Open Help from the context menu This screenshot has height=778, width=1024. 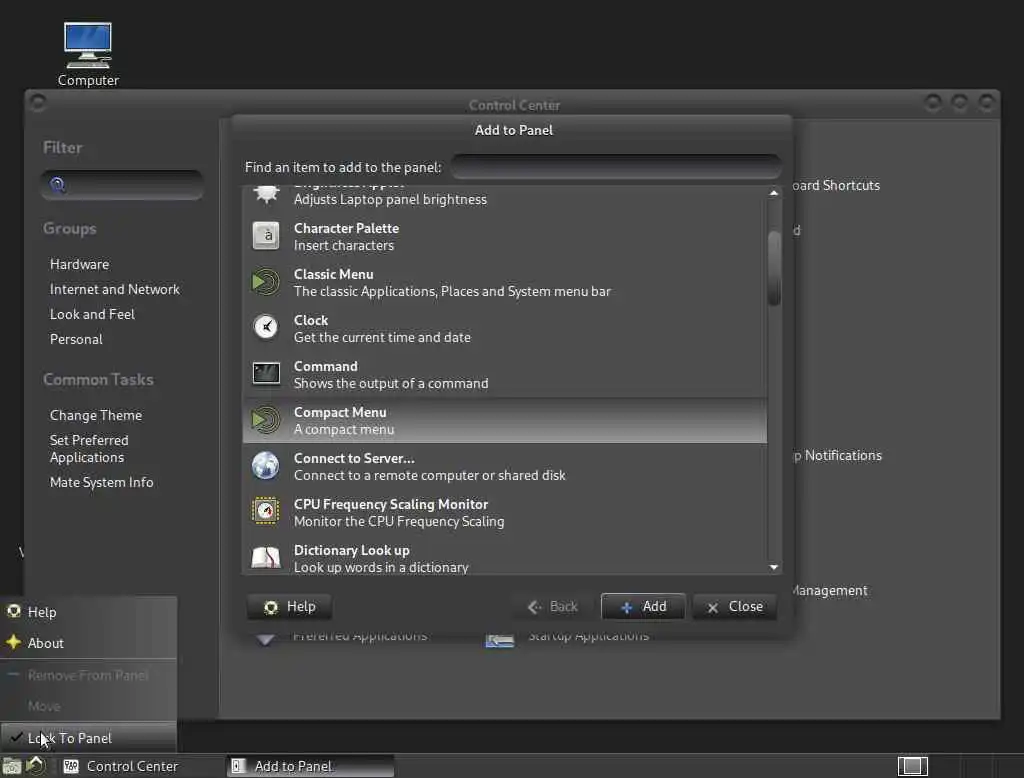tap(88, 612)
